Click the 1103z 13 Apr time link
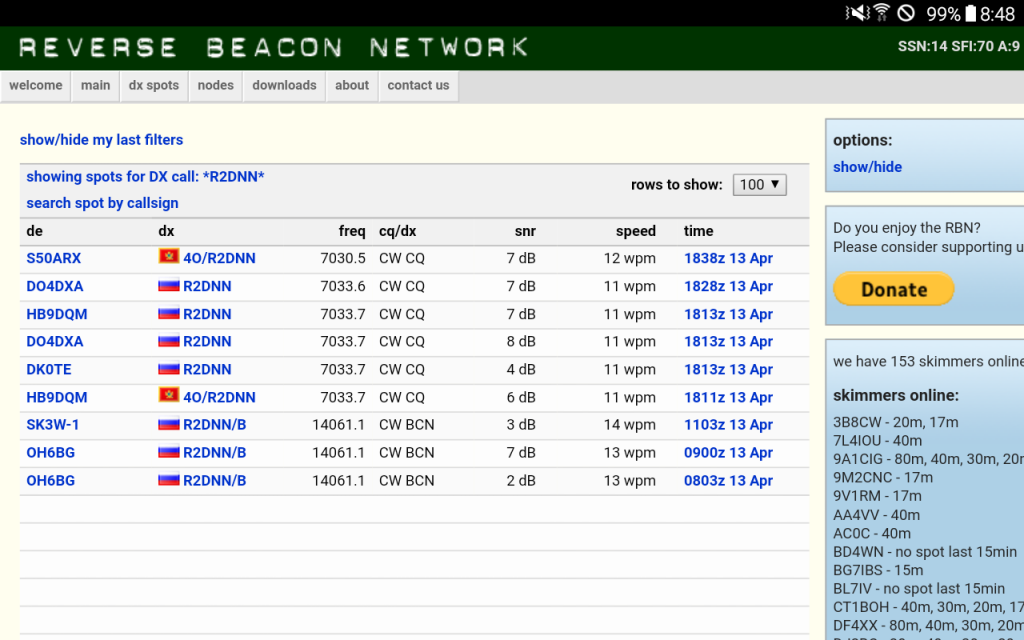Viewport: 1024px width, 640px height. click(728, 424)
